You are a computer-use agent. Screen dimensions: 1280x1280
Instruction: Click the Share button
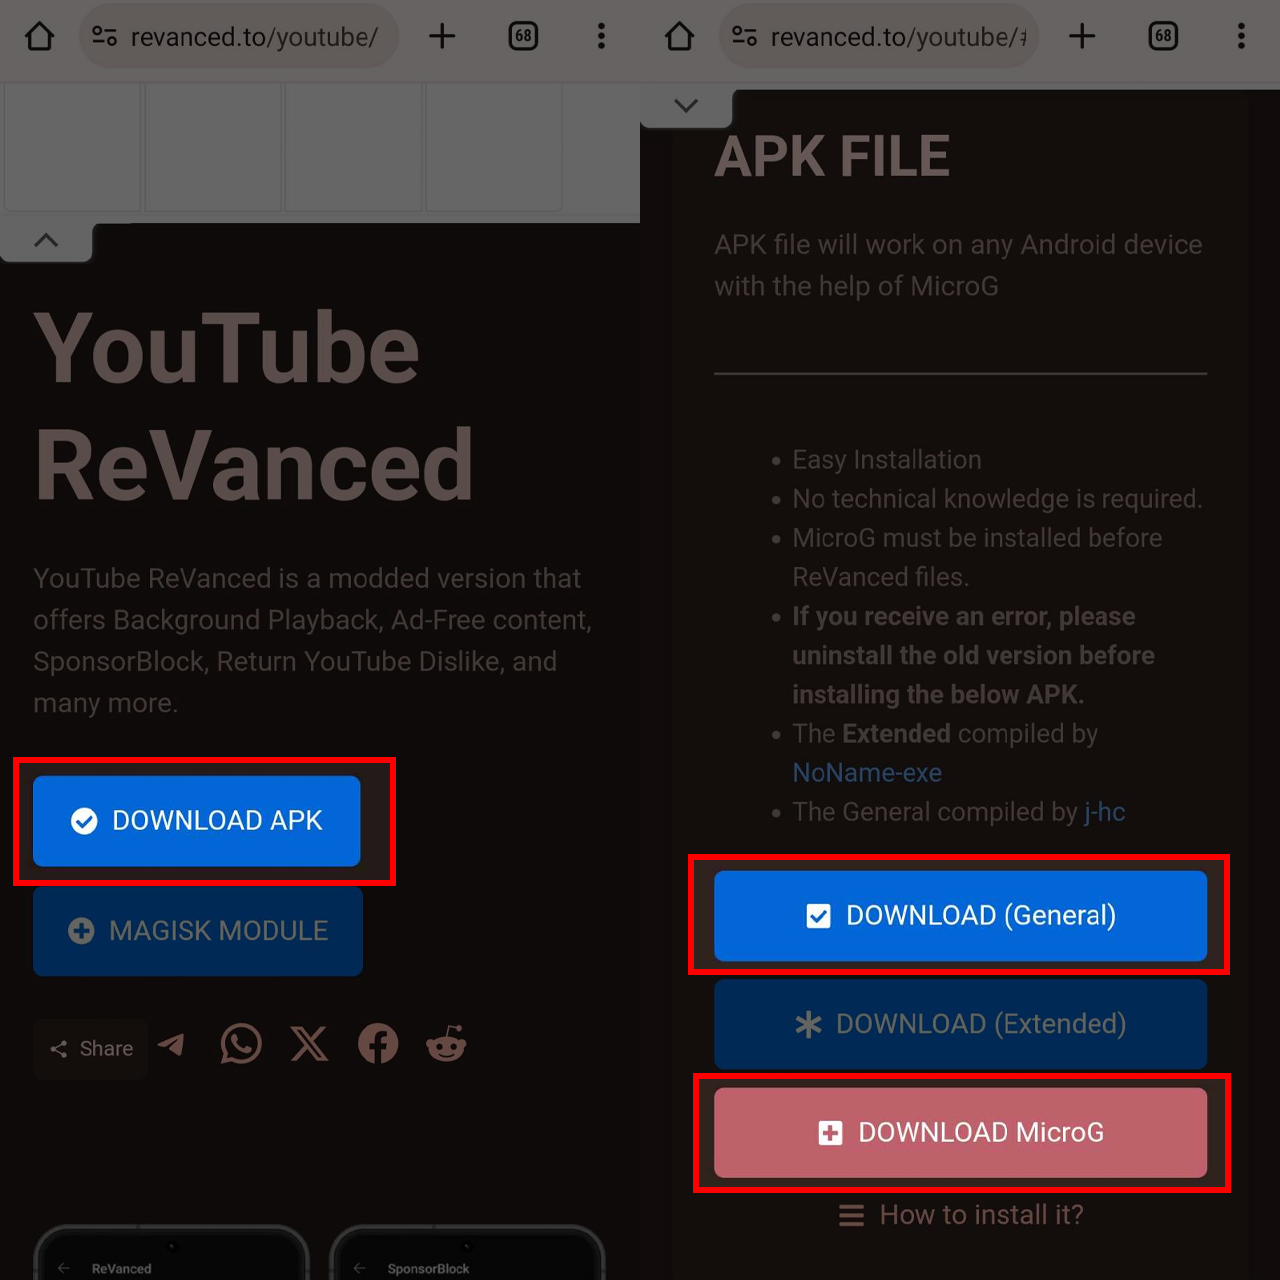click(x=91, y=1049)
